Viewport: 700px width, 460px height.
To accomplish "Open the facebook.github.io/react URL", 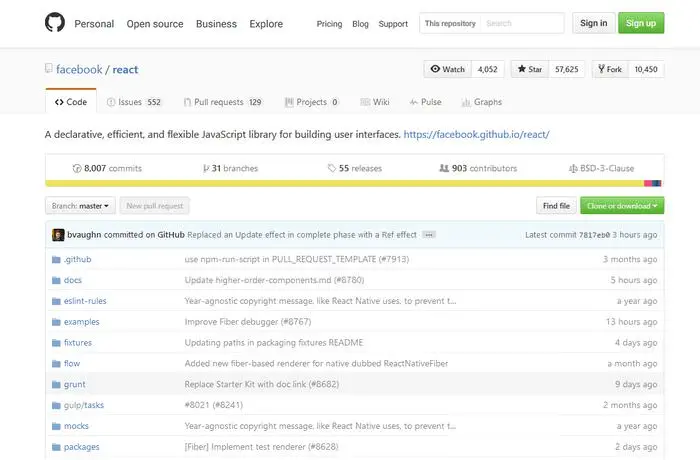I will [476, 134].
